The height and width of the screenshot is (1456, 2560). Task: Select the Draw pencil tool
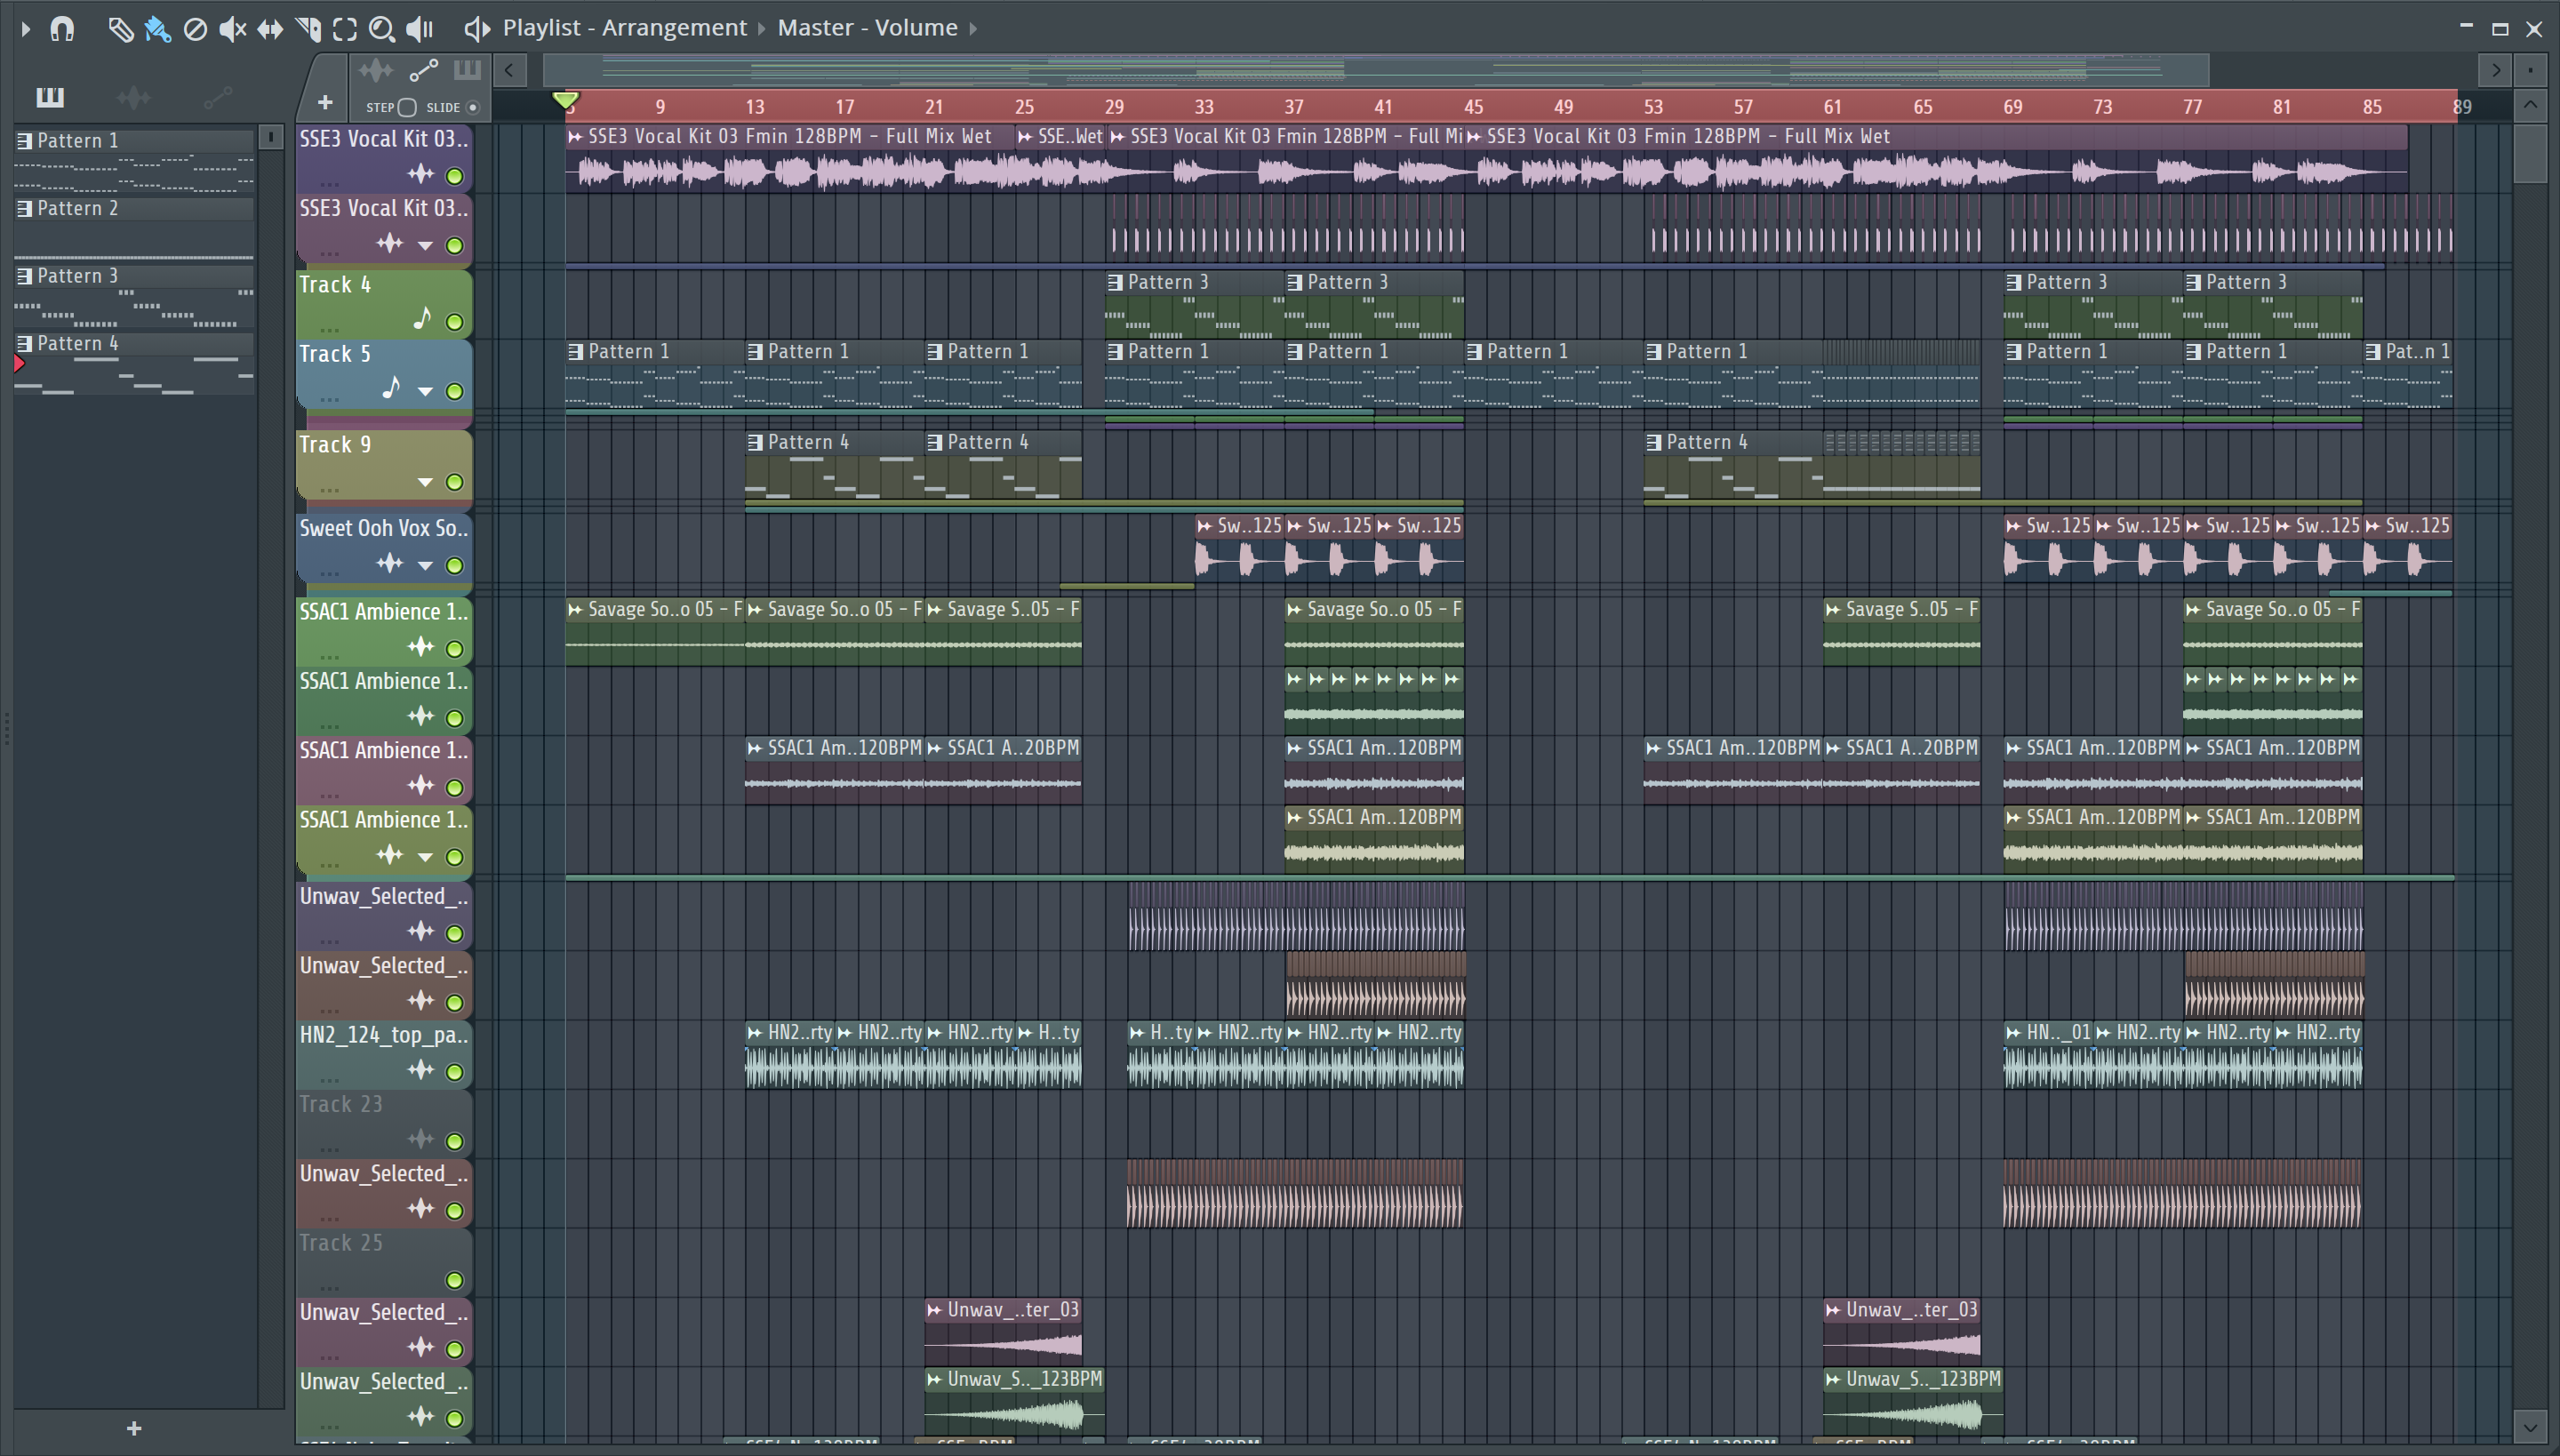click(x=121, y=29)
